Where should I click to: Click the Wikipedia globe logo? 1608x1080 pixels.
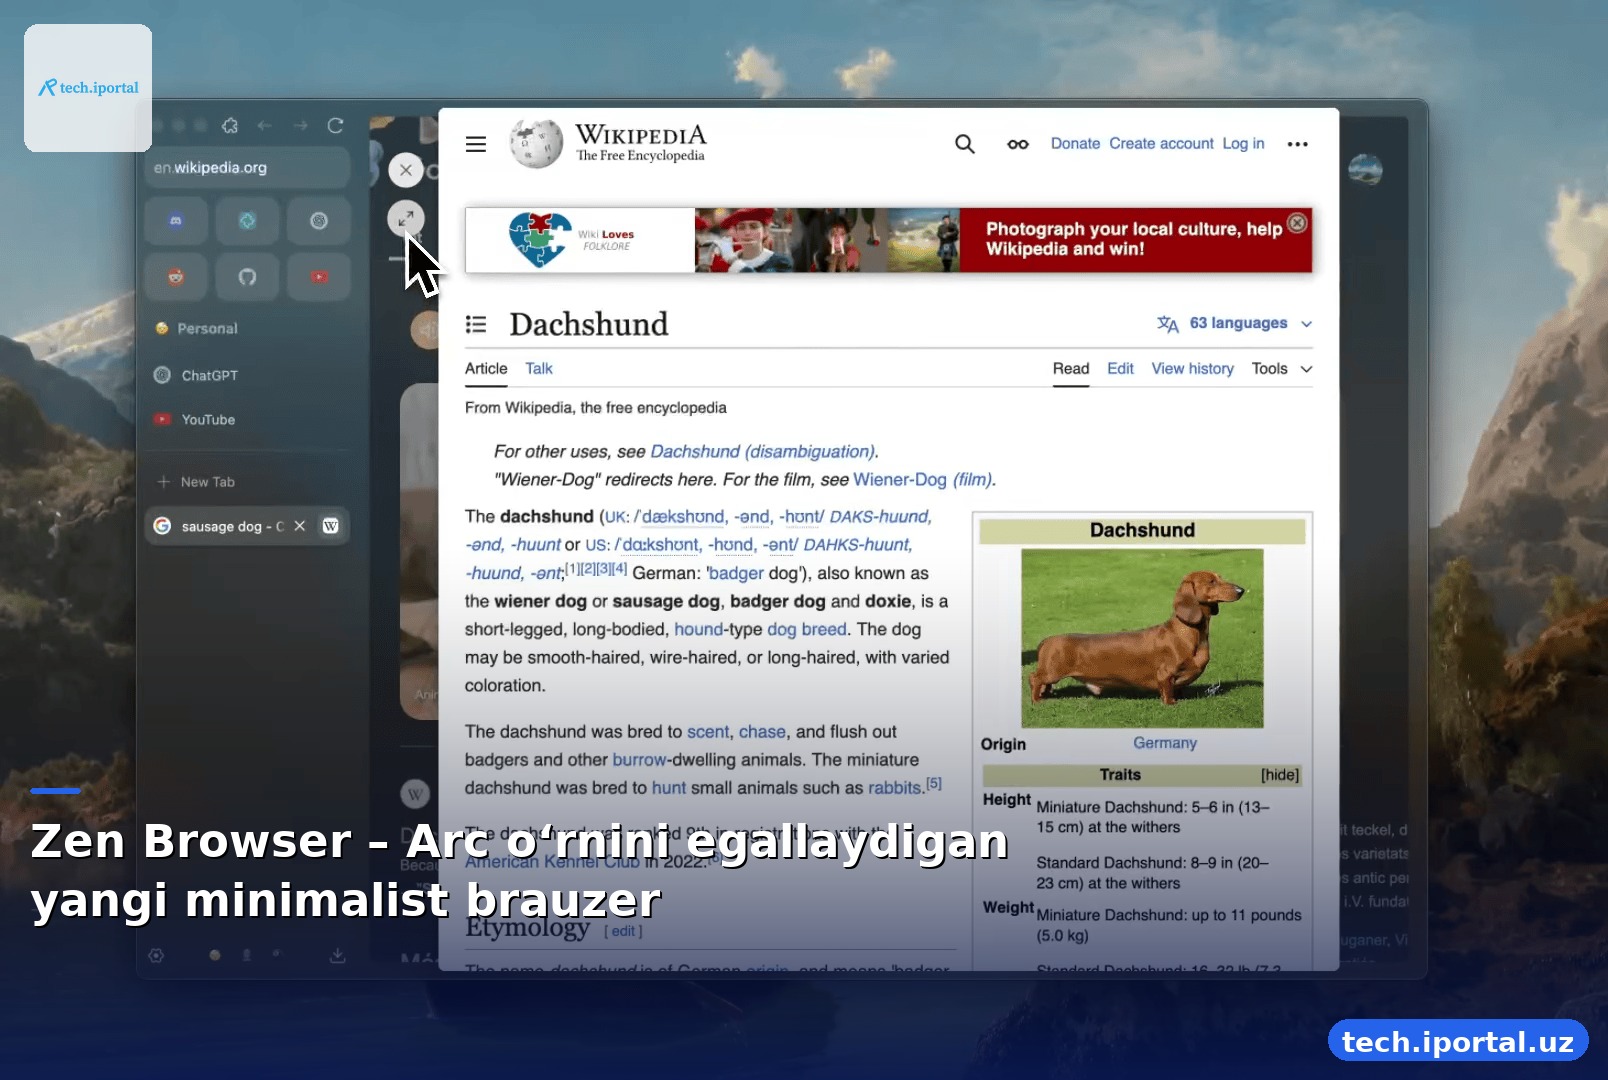pyautogui.click(x=536, y=144)
